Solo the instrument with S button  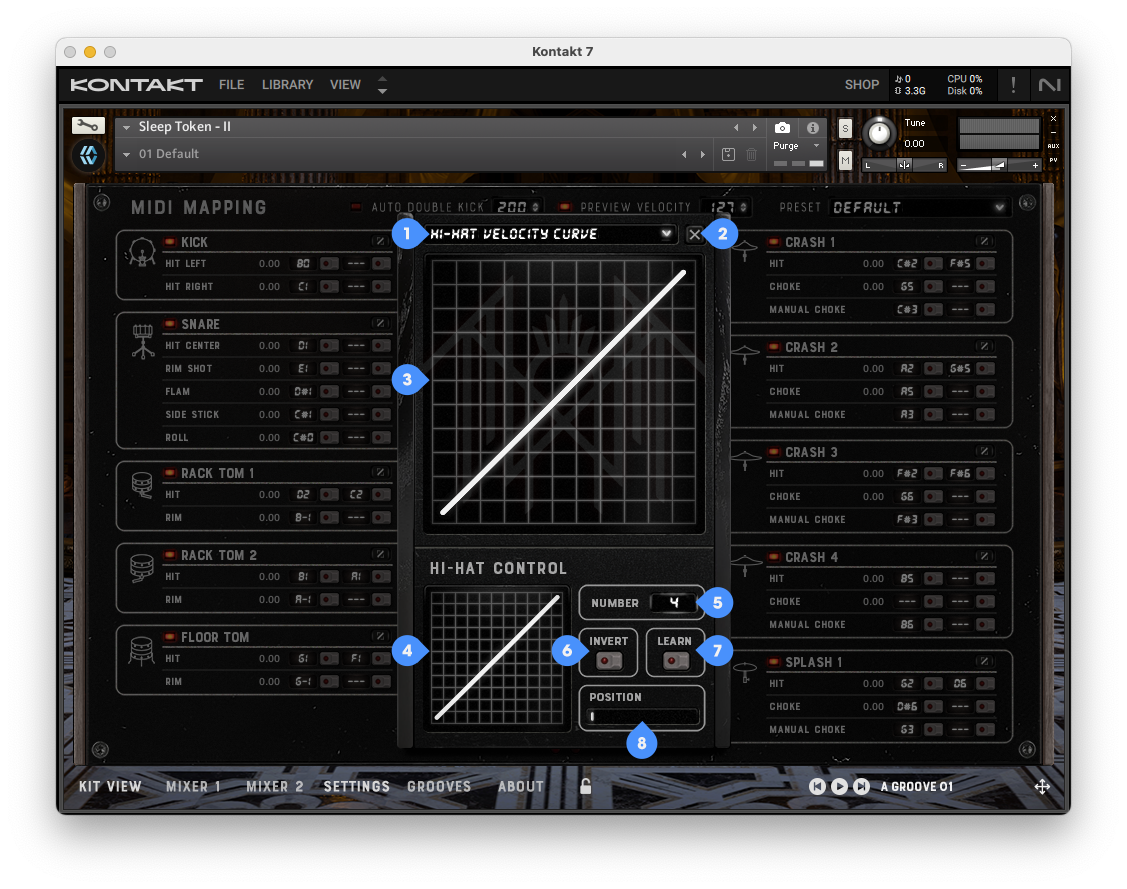pos(845,128)
